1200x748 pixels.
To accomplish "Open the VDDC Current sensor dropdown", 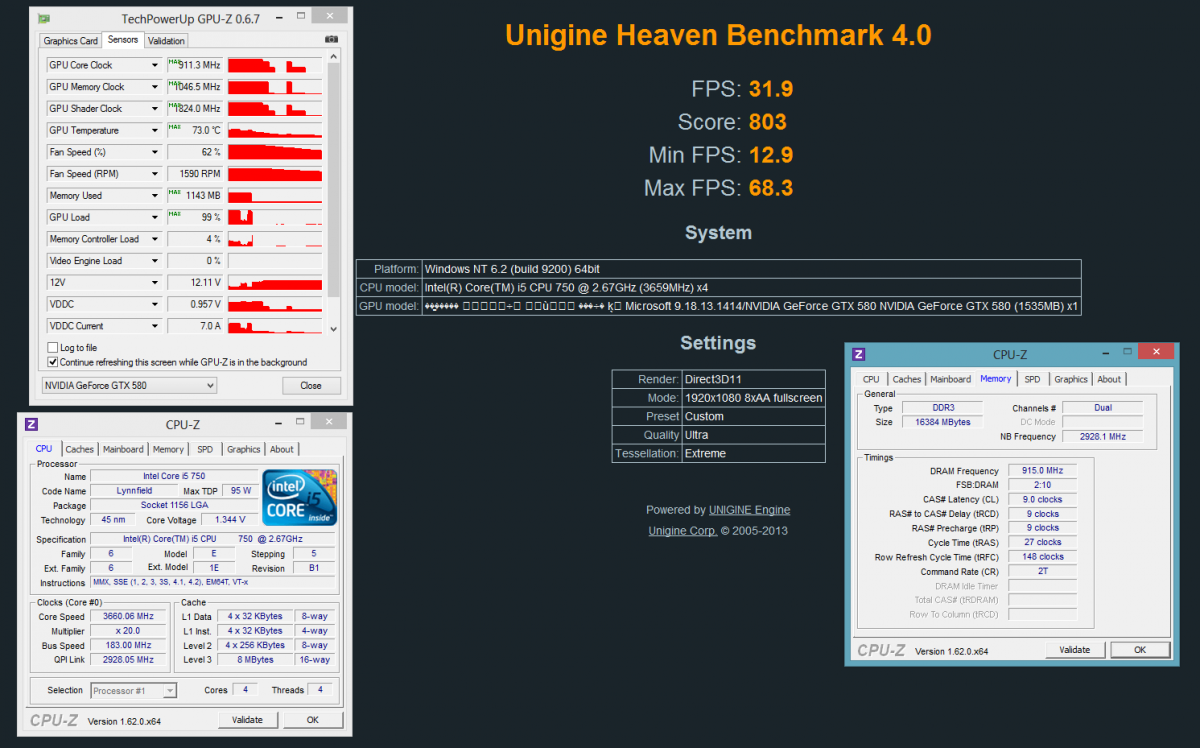I will (155, 326).
